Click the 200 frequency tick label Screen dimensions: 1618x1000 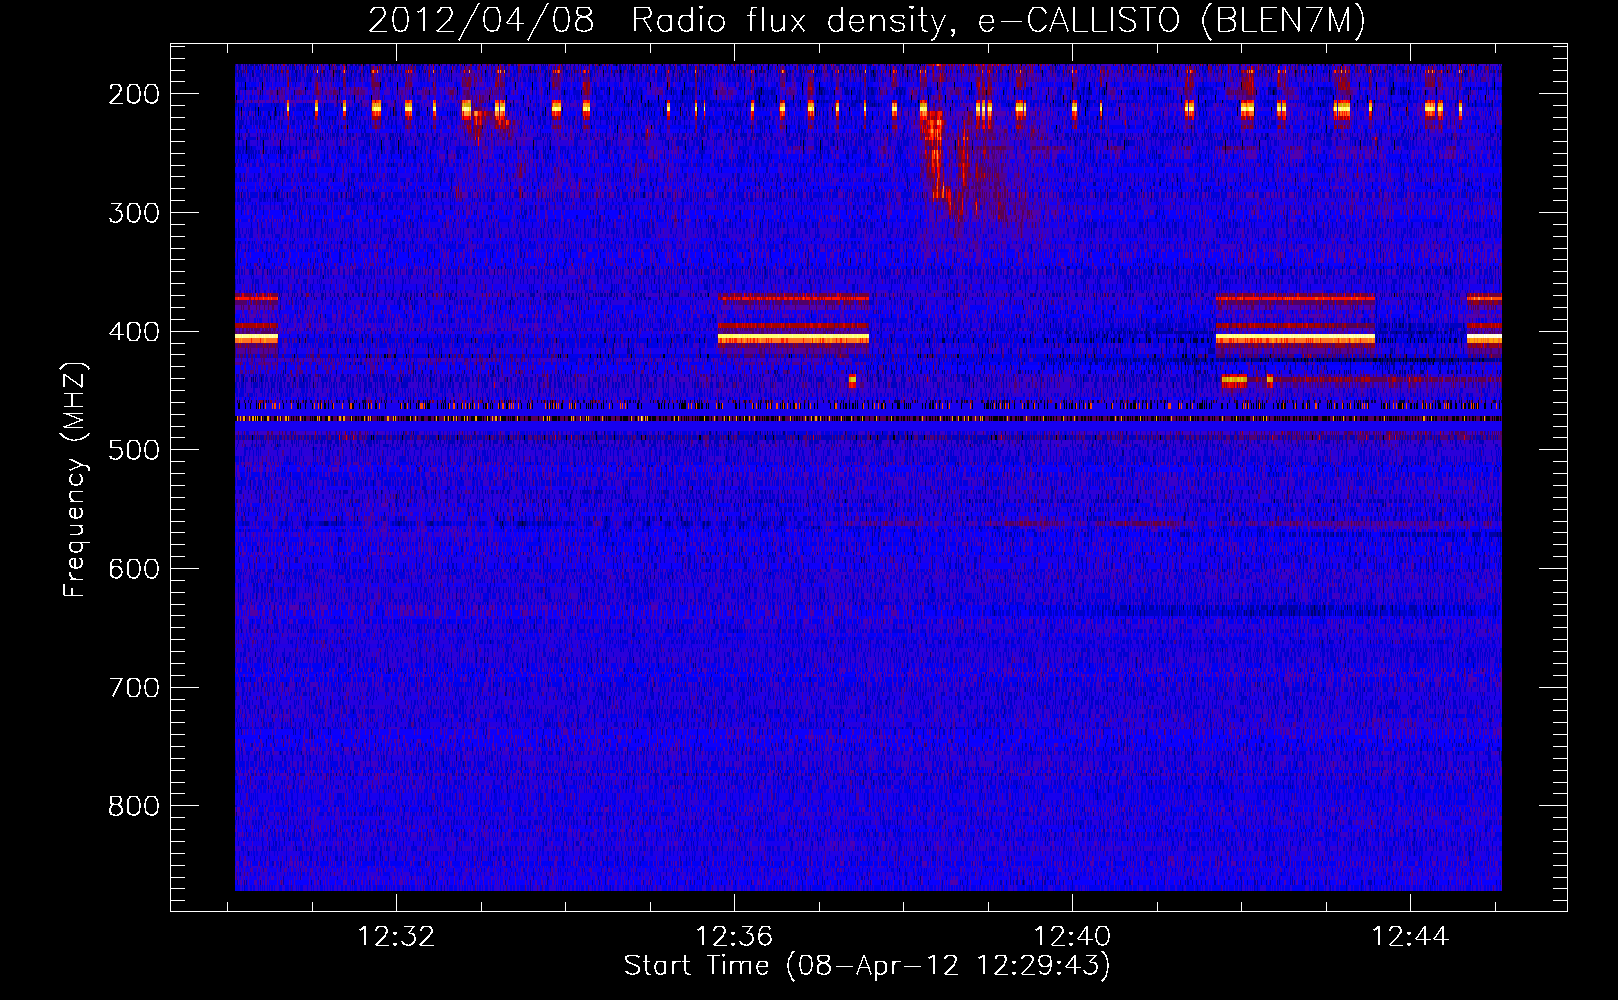coord(134,94)
